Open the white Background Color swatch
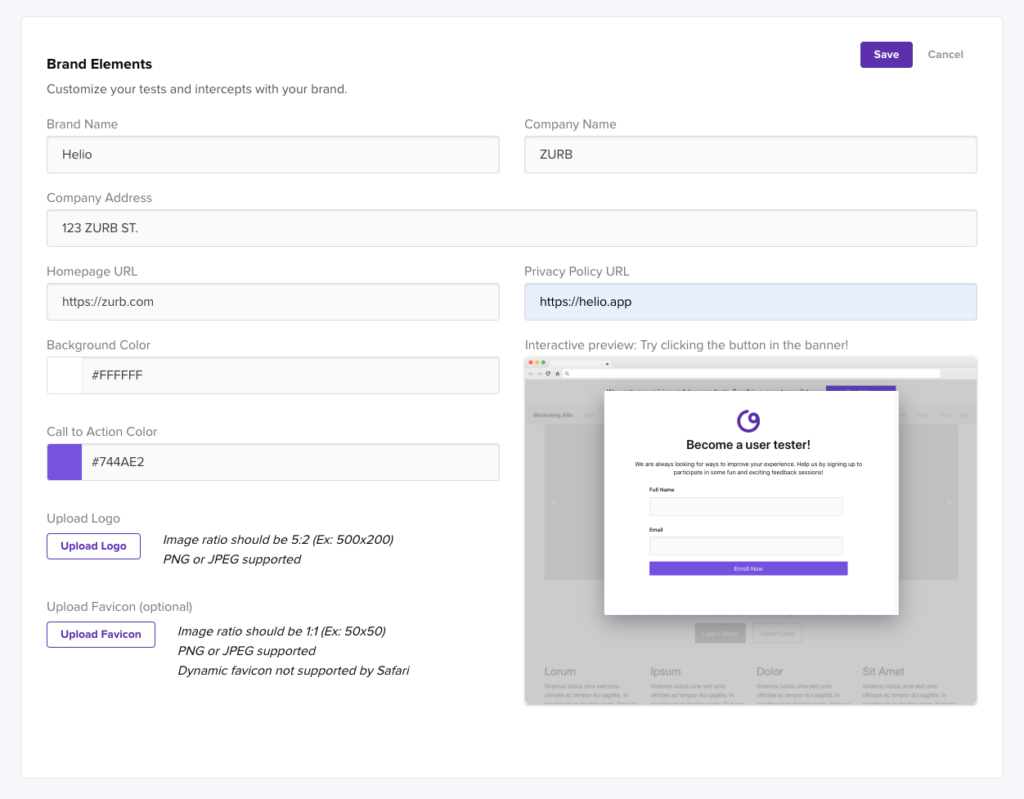The height and width of the screenshot is (799, 1024). [64, 376]
